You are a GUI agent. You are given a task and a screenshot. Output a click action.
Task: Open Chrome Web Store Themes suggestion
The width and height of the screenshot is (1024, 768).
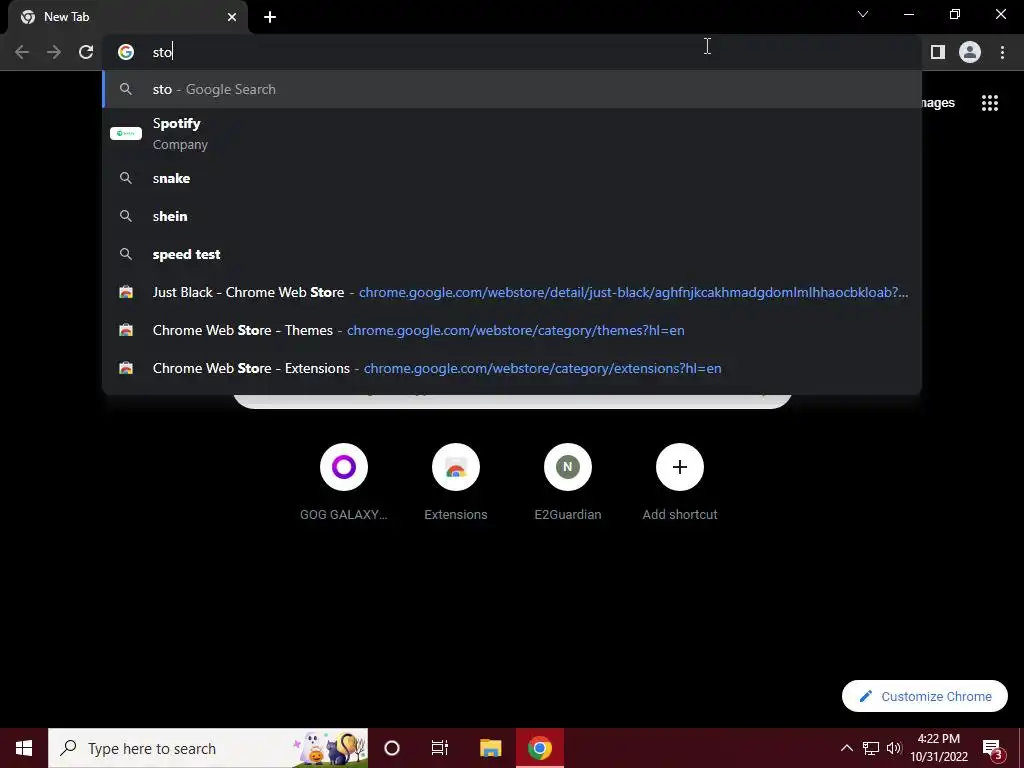pos(512,330)
